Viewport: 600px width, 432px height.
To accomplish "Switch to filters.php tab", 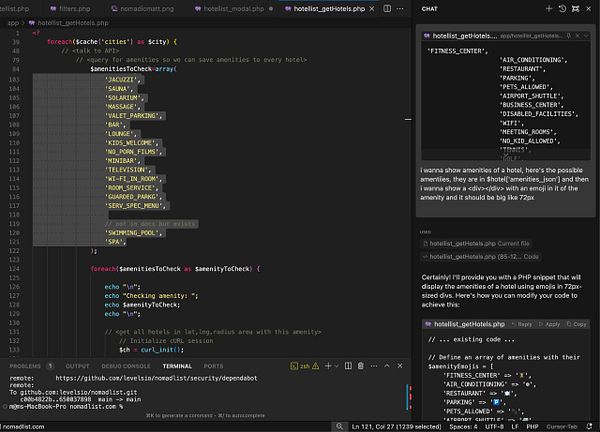I will [x=70, y=8].
